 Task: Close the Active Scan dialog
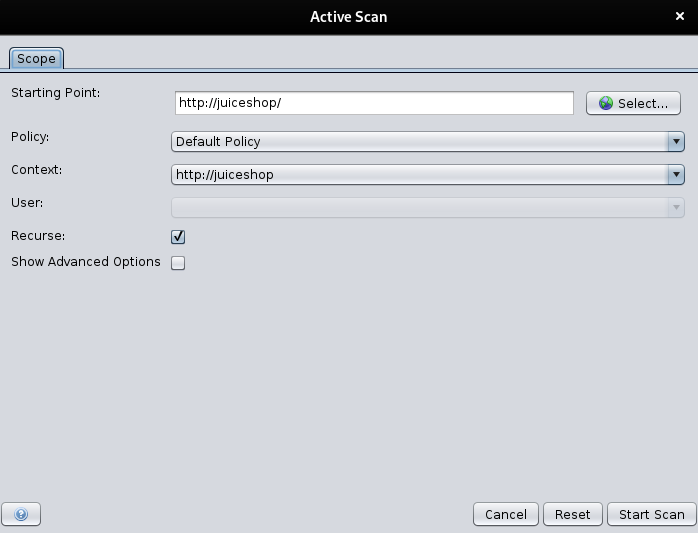pyautogui.click(x=679, y=16)
